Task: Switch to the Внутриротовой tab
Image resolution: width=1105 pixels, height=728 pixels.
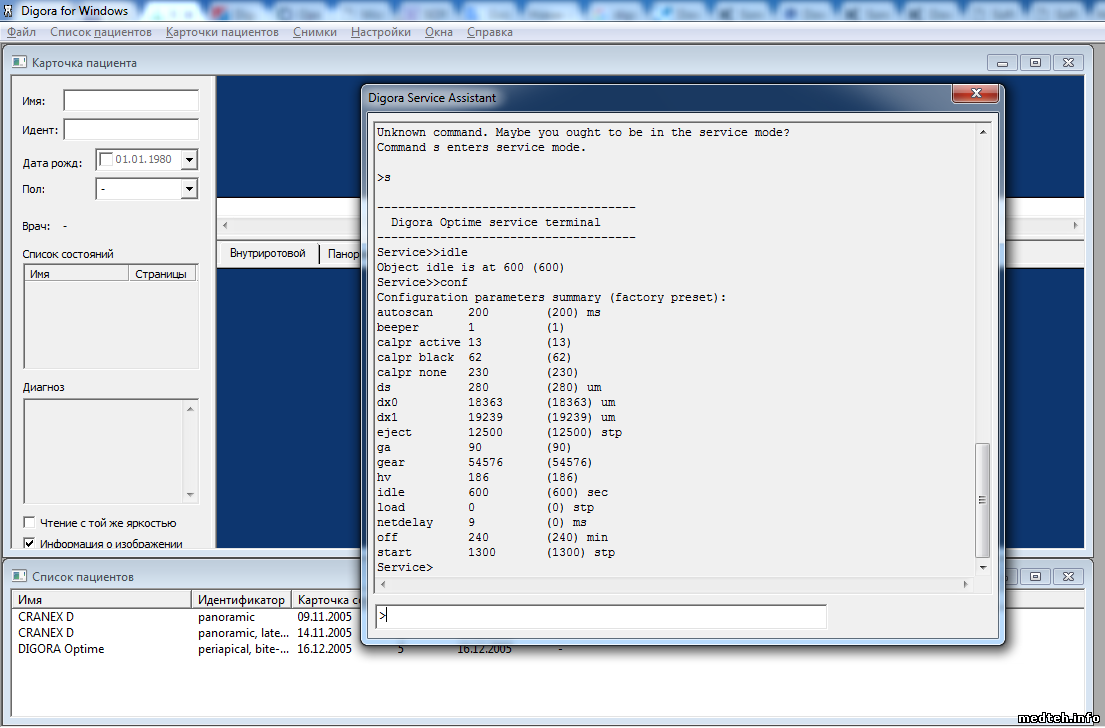Action: click(267, 253)
